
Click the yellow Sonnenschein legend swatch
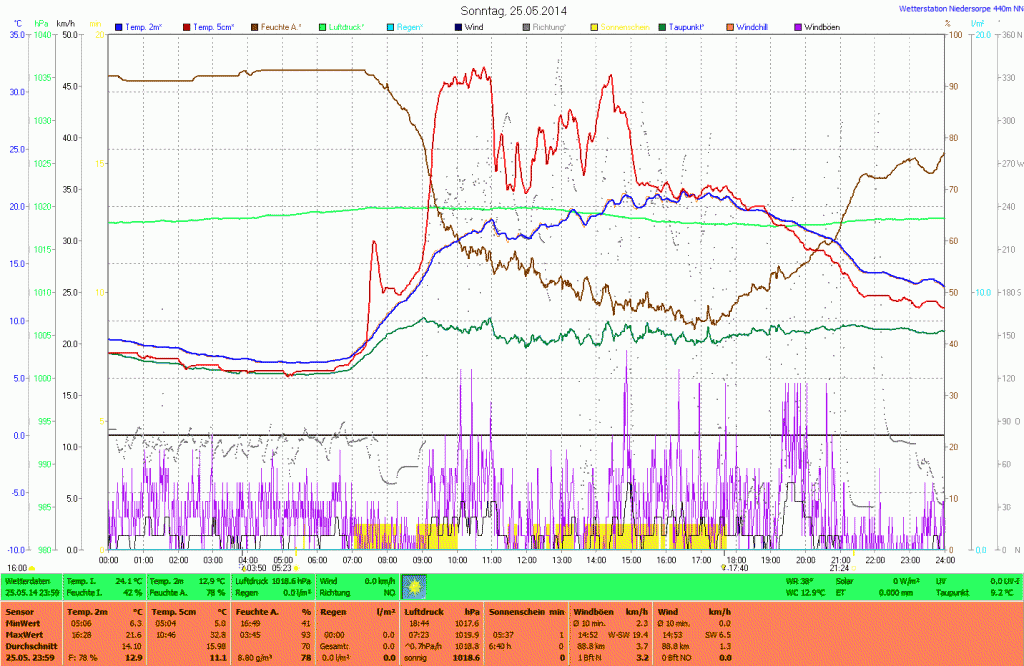coord(595,26)
